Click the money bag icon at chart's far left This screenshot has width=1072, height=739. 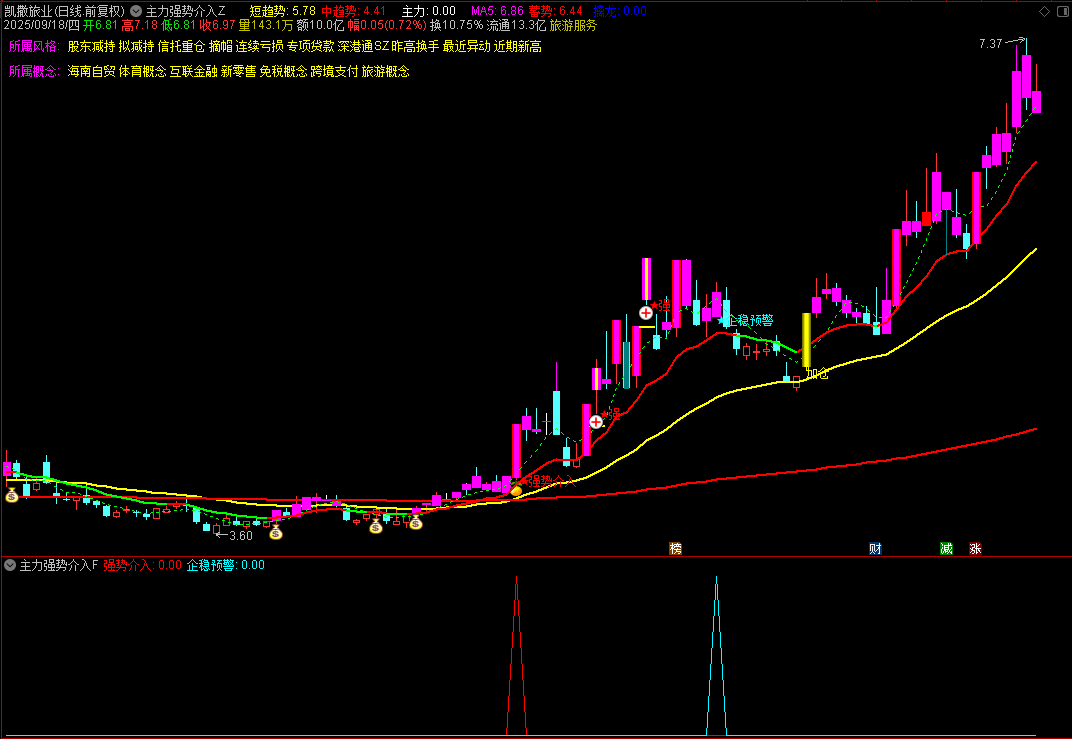pos(12,495)
